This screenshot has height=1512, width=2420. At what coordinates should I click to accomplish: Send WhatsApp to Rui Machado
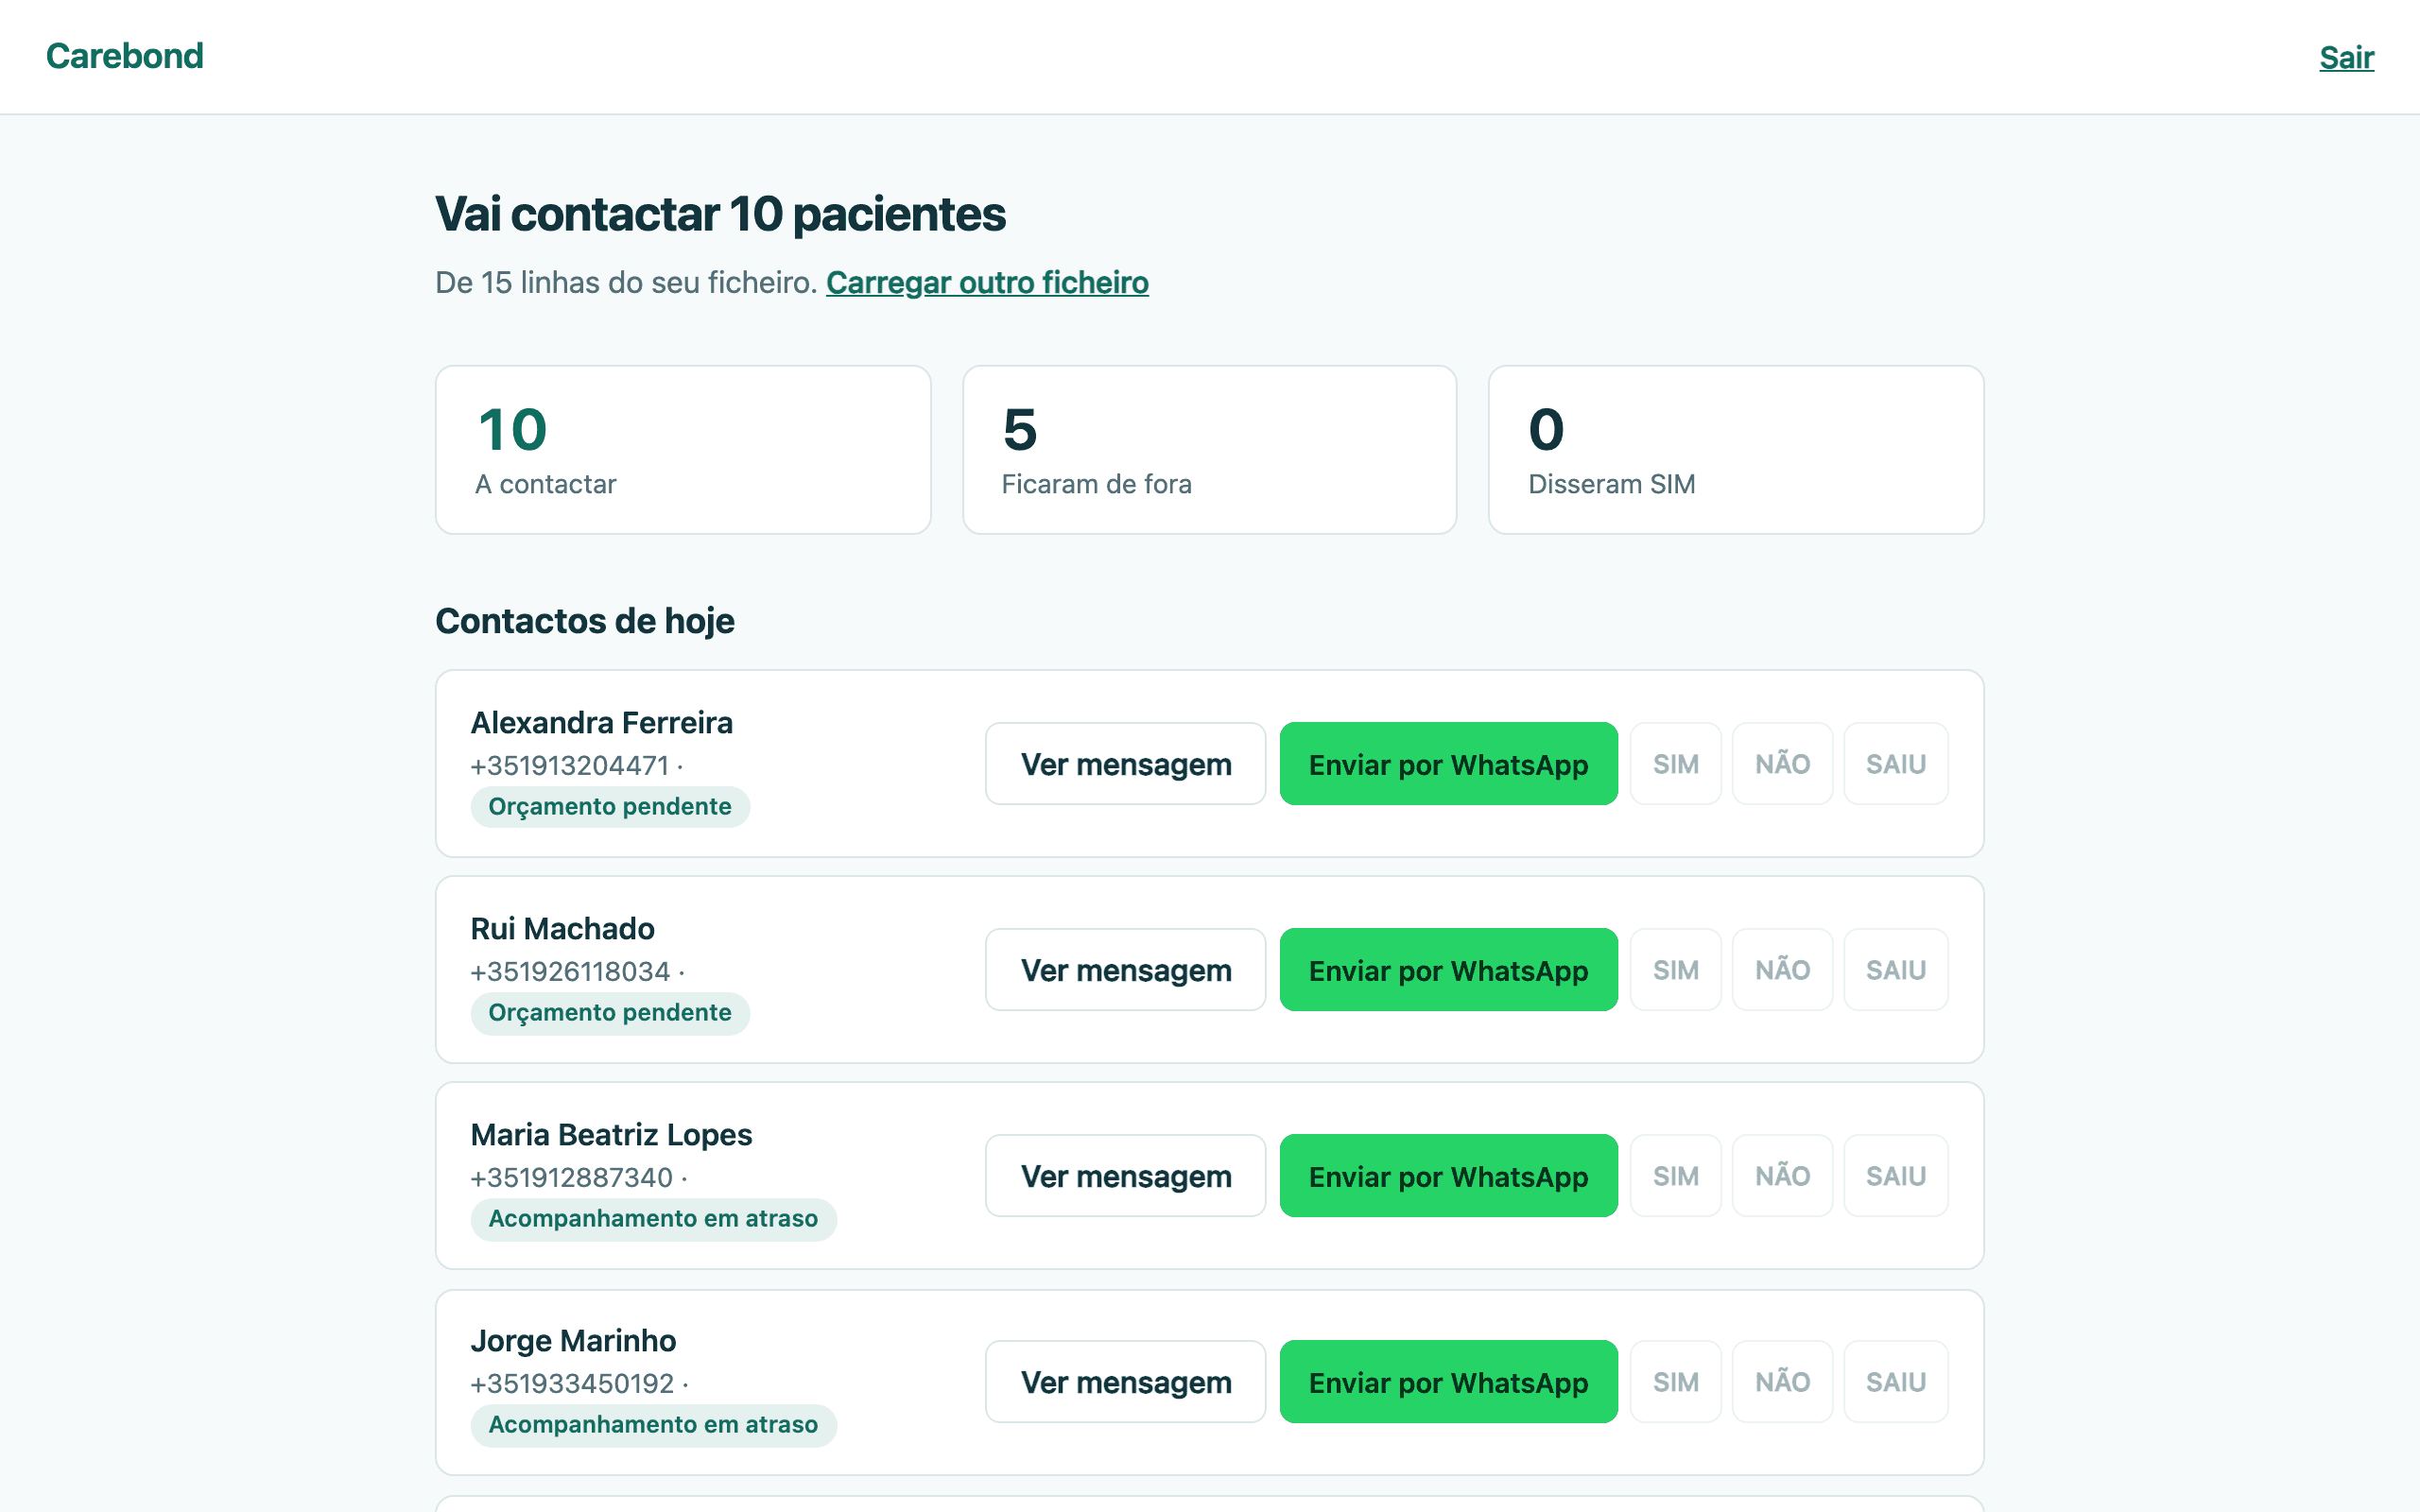tap(1448, 970)
